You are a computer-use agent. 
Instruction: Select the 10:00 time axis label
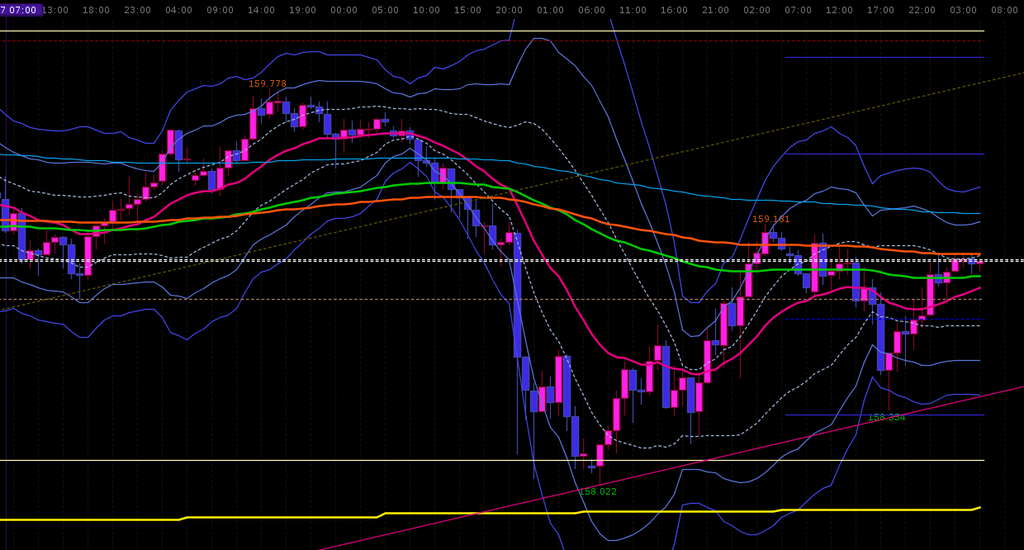[x=426, y=10]
